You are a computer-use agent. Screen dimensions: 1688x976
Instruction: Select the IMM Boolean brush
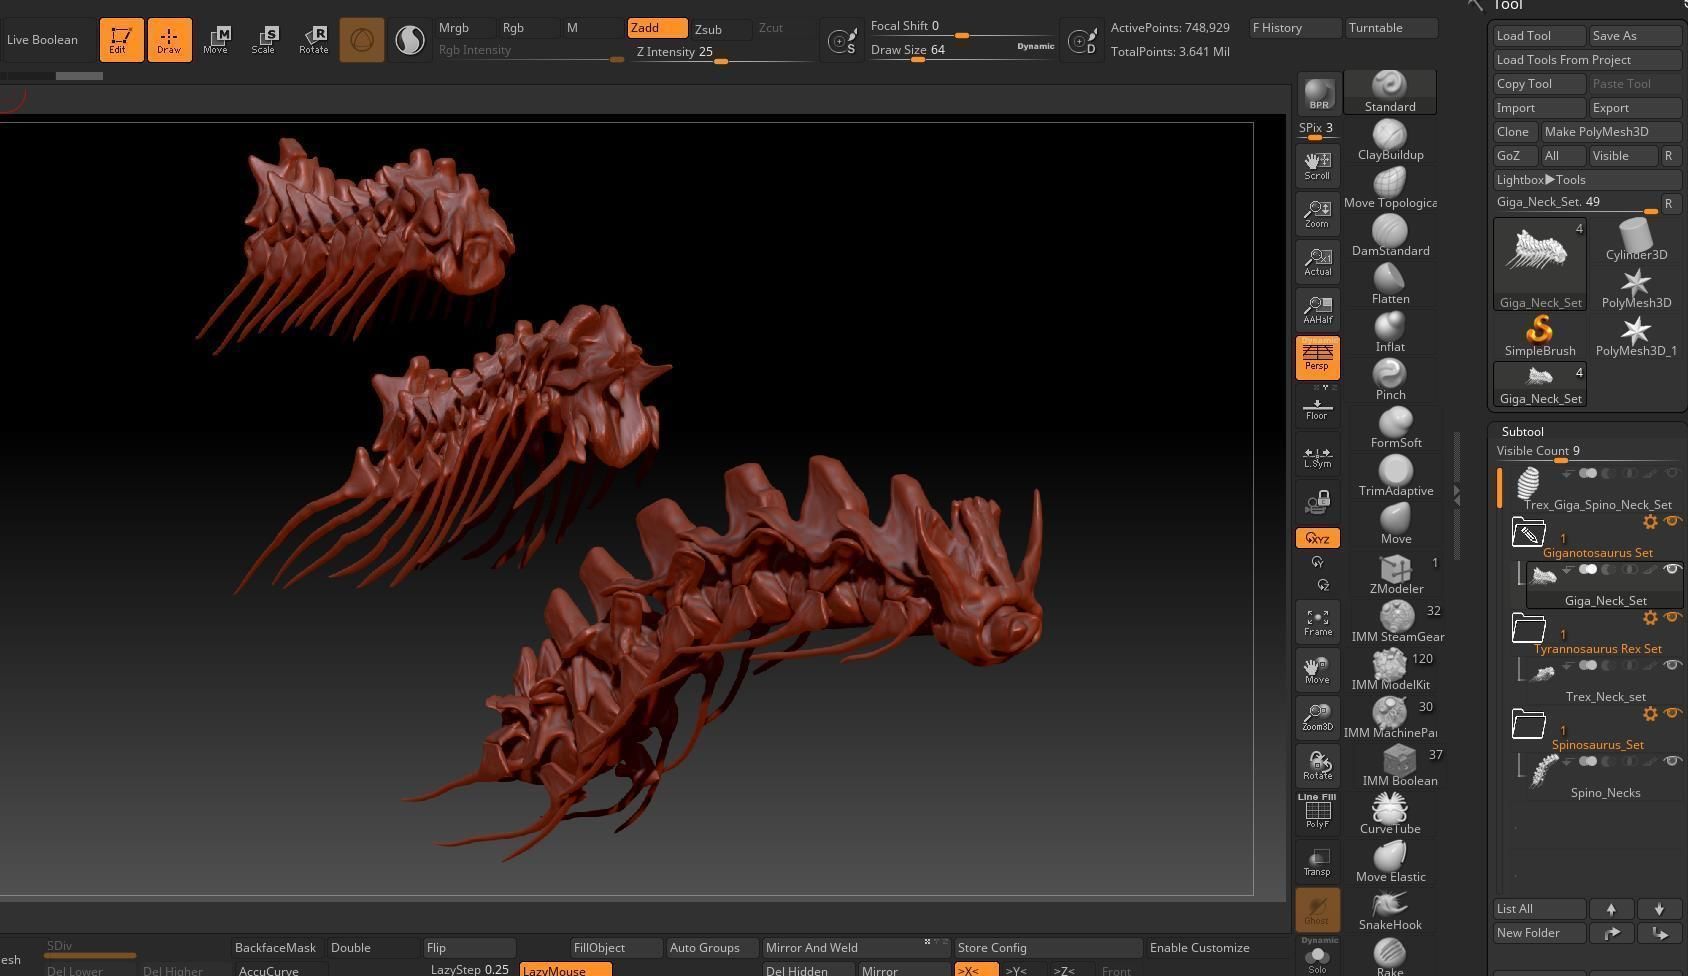coord(1398,766)
